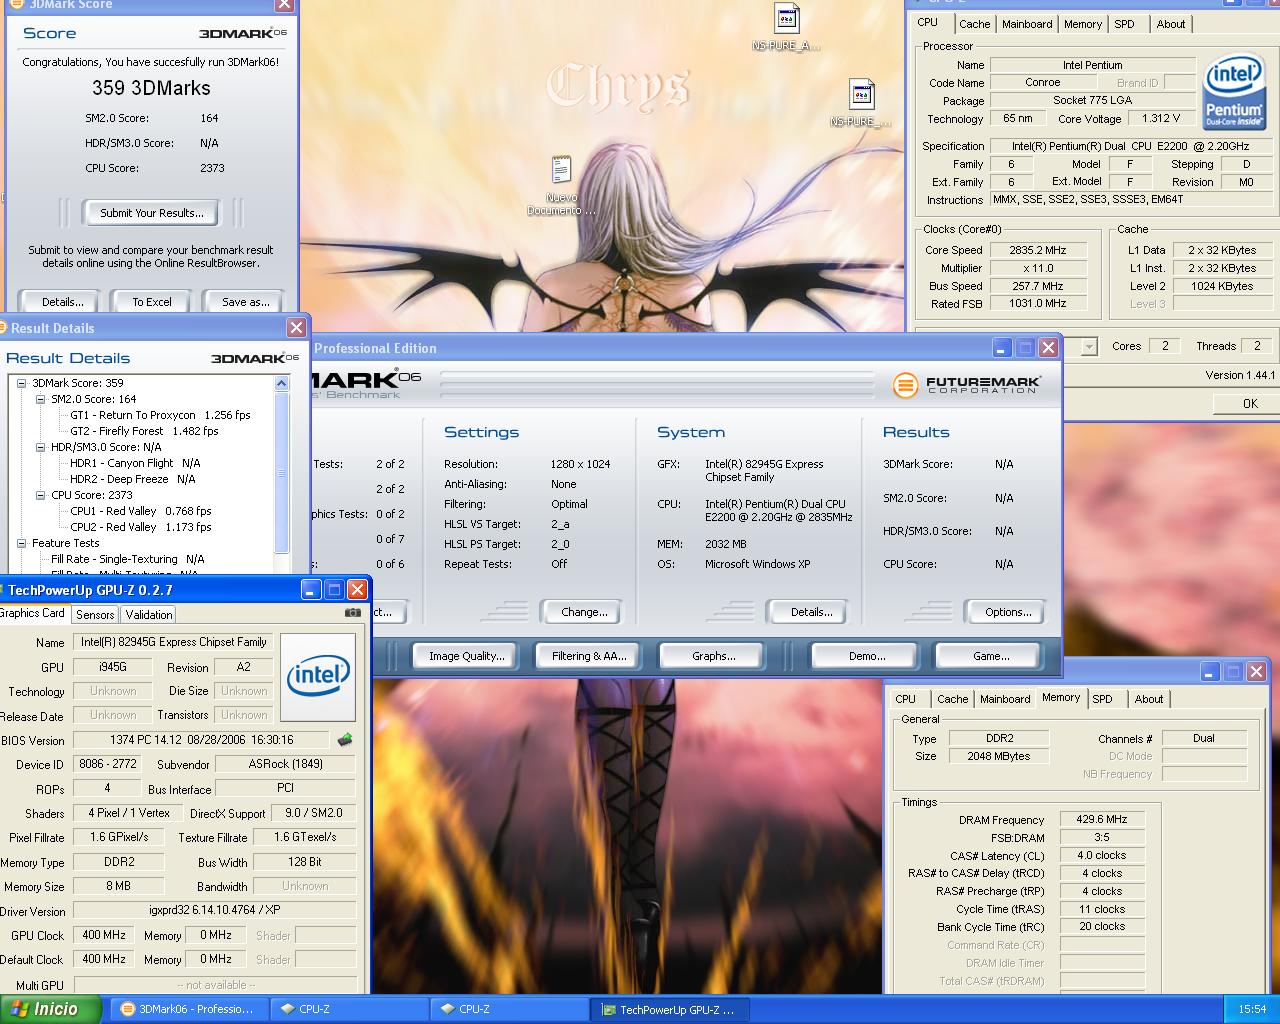Switch to 3DMark06 taskbar item
This screenshot has width=1280, height=1024.
pos(188,1009)
